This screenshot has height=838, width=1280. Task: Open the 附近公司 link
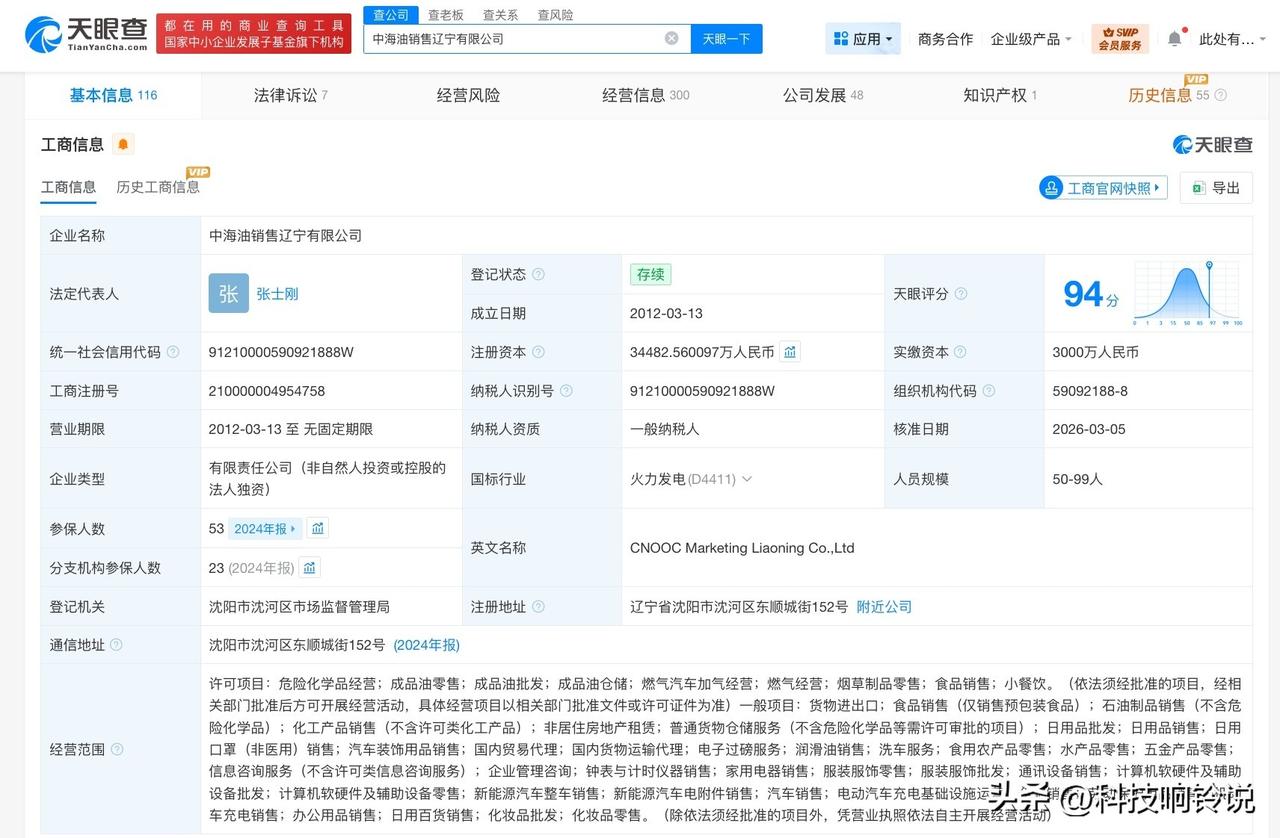coord(883,606)
